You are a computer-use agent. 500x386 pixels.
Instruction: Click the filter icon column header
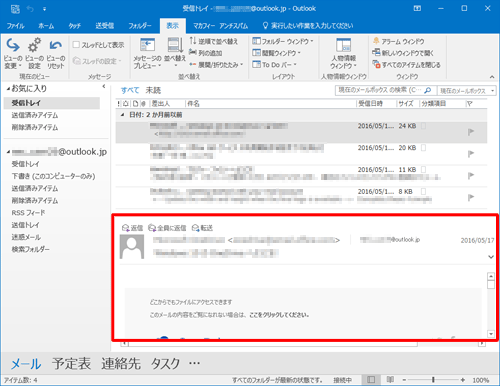[470, 104]
